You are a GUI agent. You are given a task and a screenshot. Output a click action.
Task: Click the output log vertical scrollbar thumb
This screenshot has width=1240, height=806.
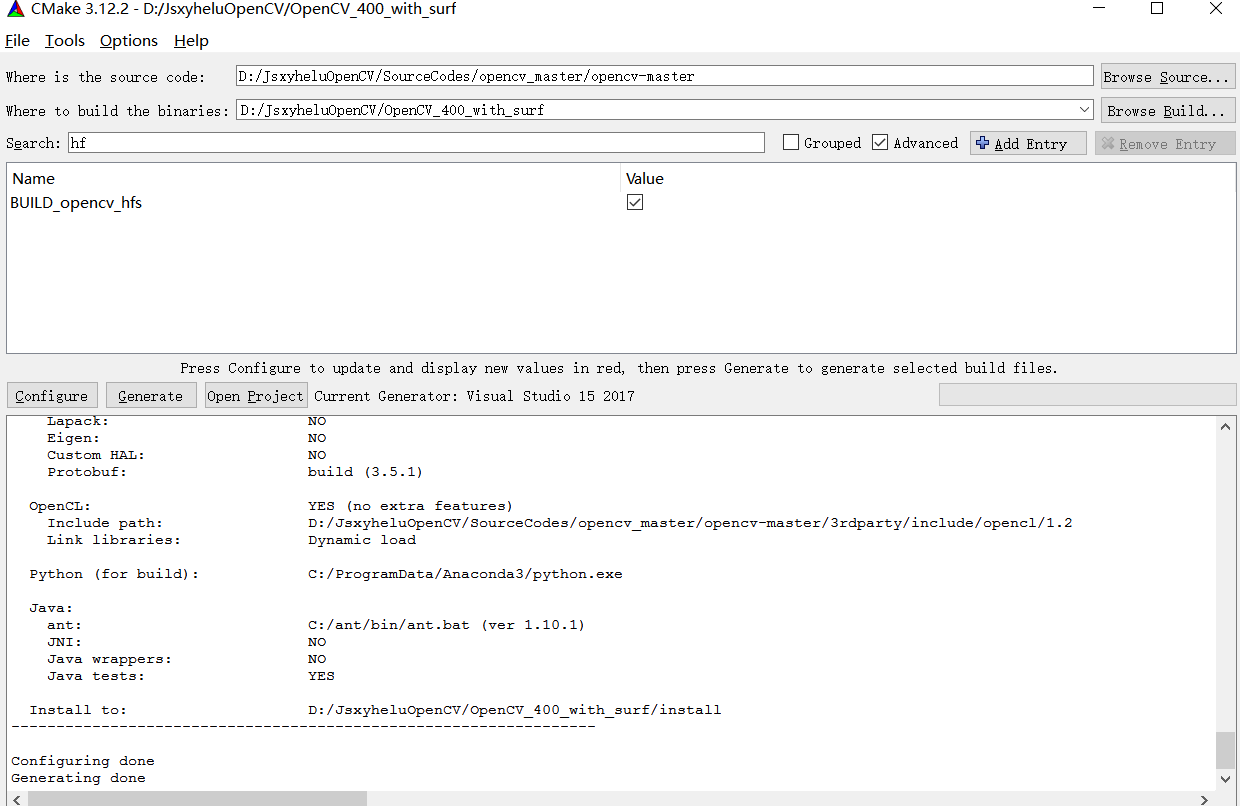1226,750
